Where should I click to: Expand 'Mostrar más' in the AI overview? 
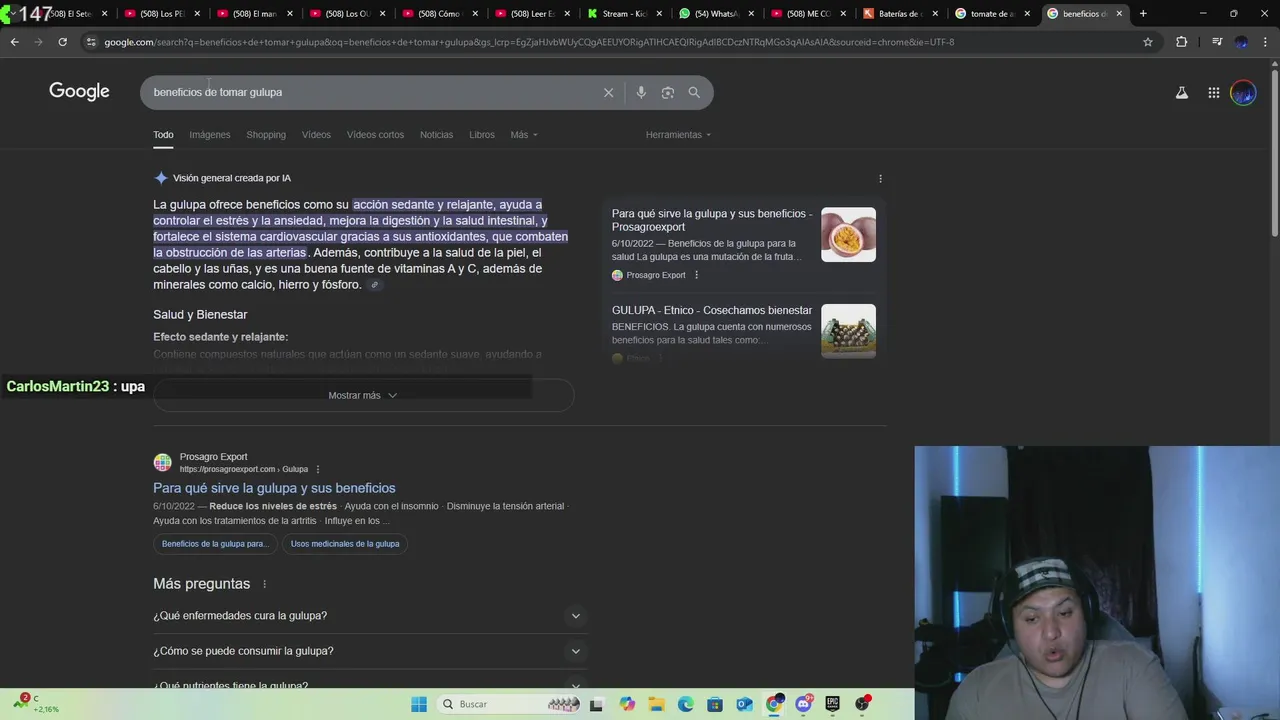click(363, 395)
